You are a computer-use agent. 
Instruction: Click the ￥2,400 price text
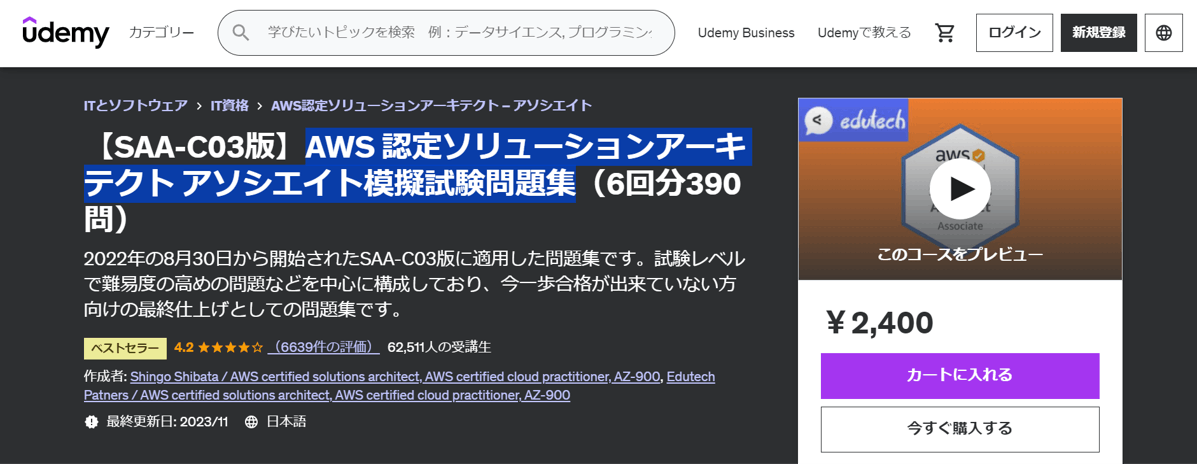(878, 323)
